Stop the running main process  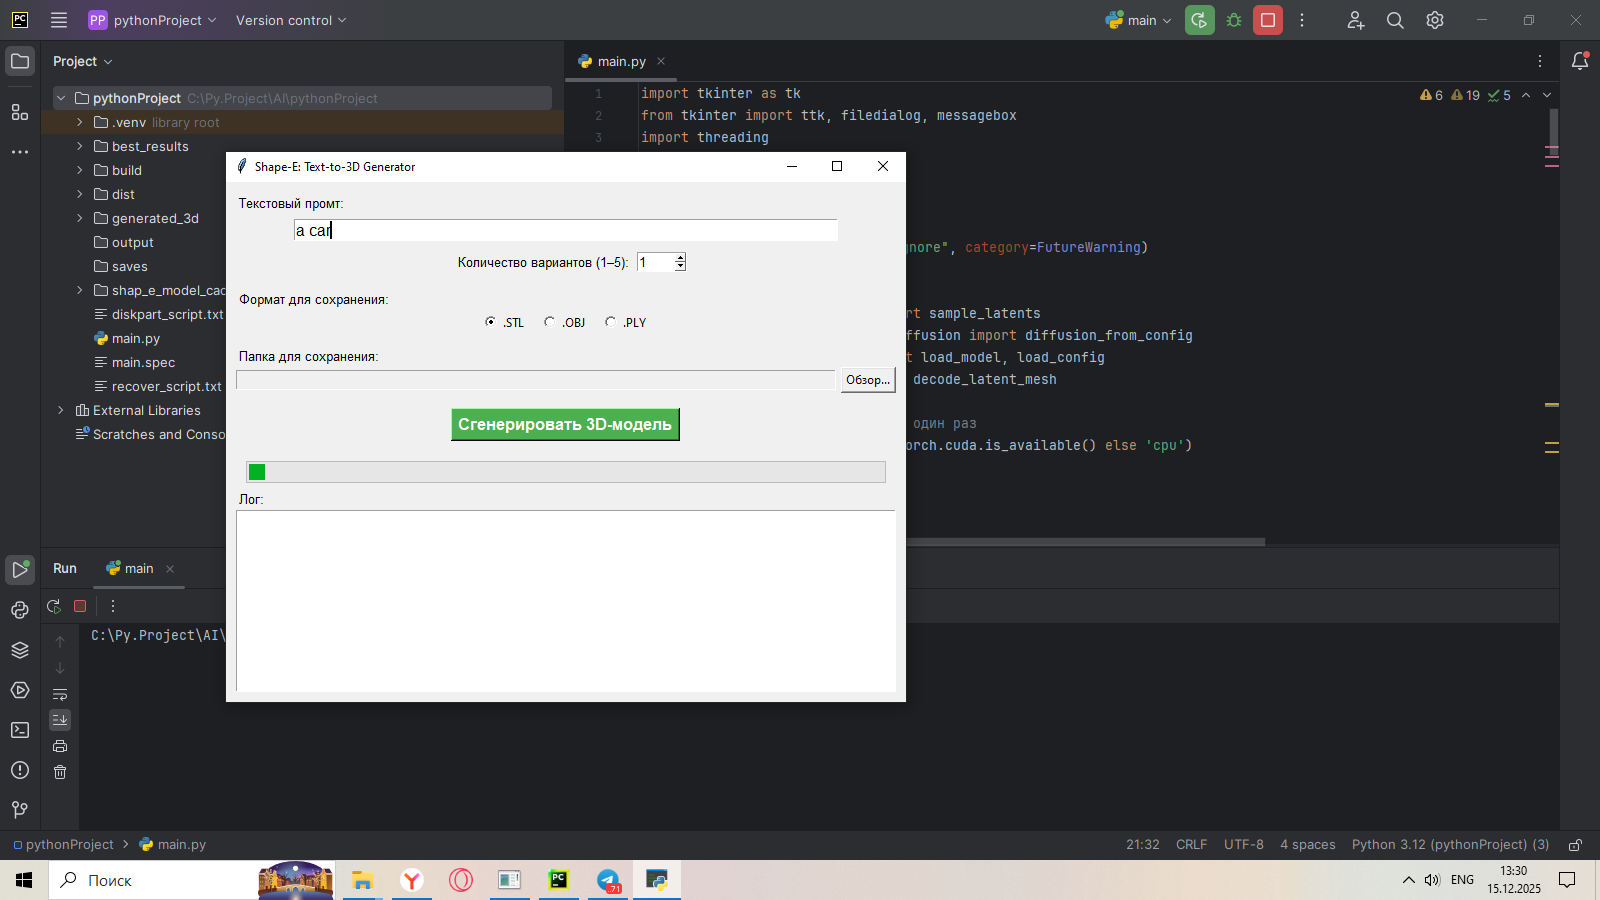click(1268, 20)
